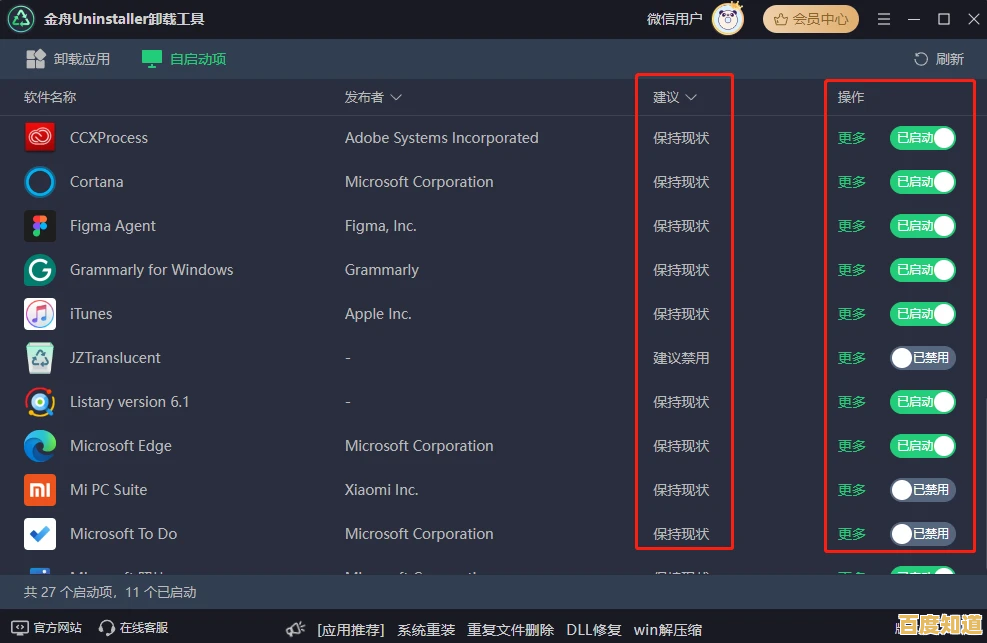Switch to the 卸载应用 tab
987x643 pixels.
tap(69, 59)
